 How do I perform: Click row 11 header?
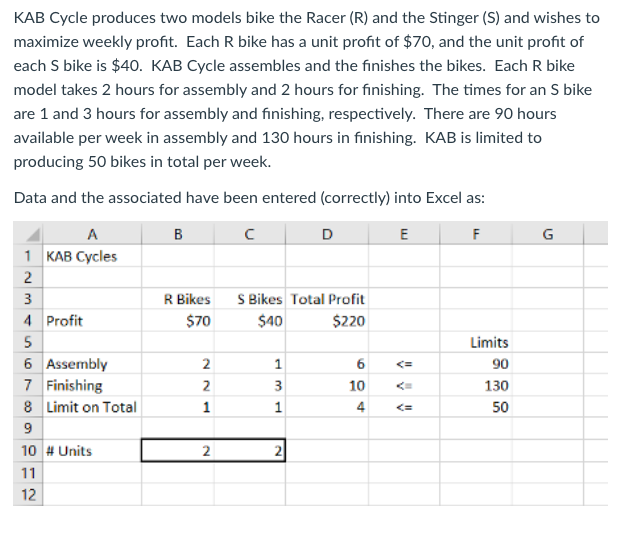pyautogui.click(x=28, y=472)
